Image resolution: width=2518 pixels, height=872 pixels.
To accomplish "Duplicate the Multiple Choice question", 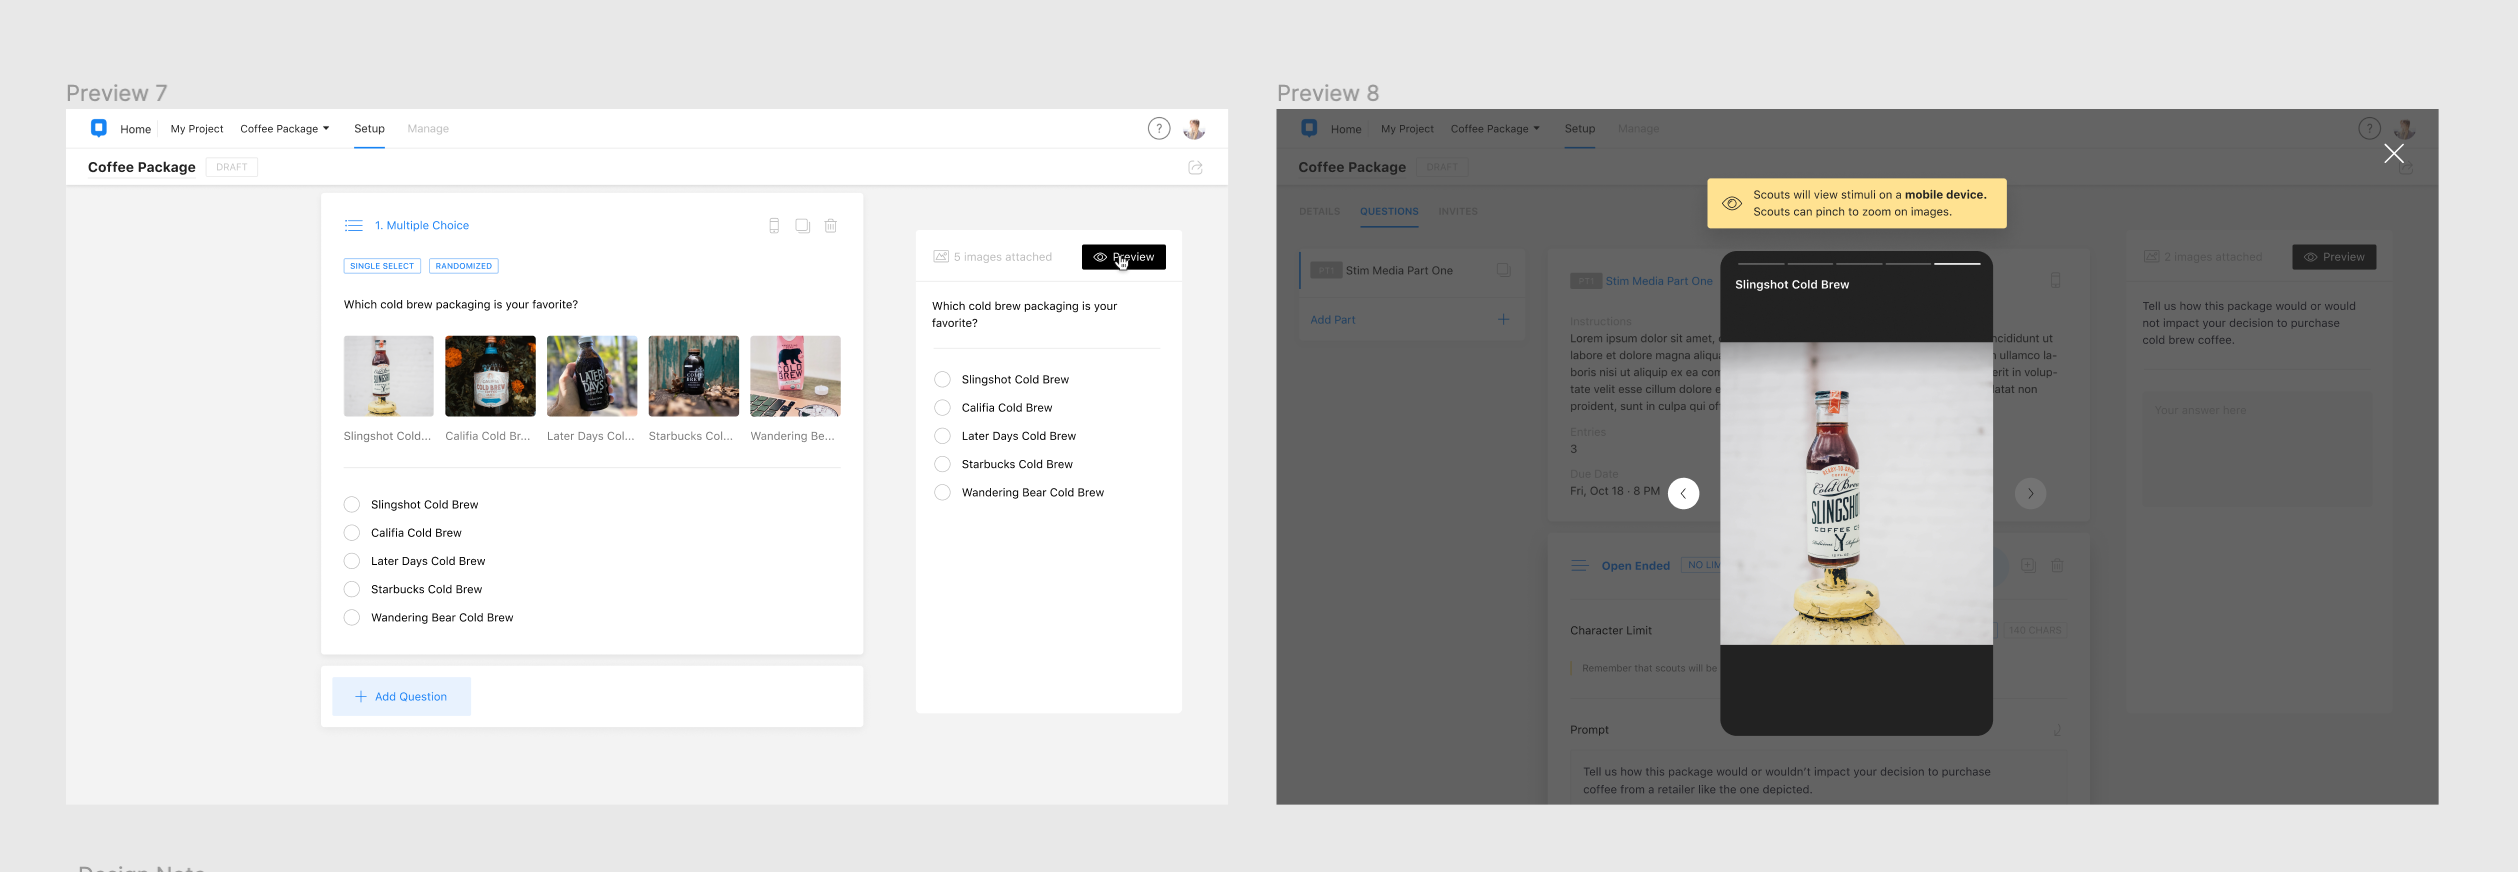I will (x=802, y=226).
